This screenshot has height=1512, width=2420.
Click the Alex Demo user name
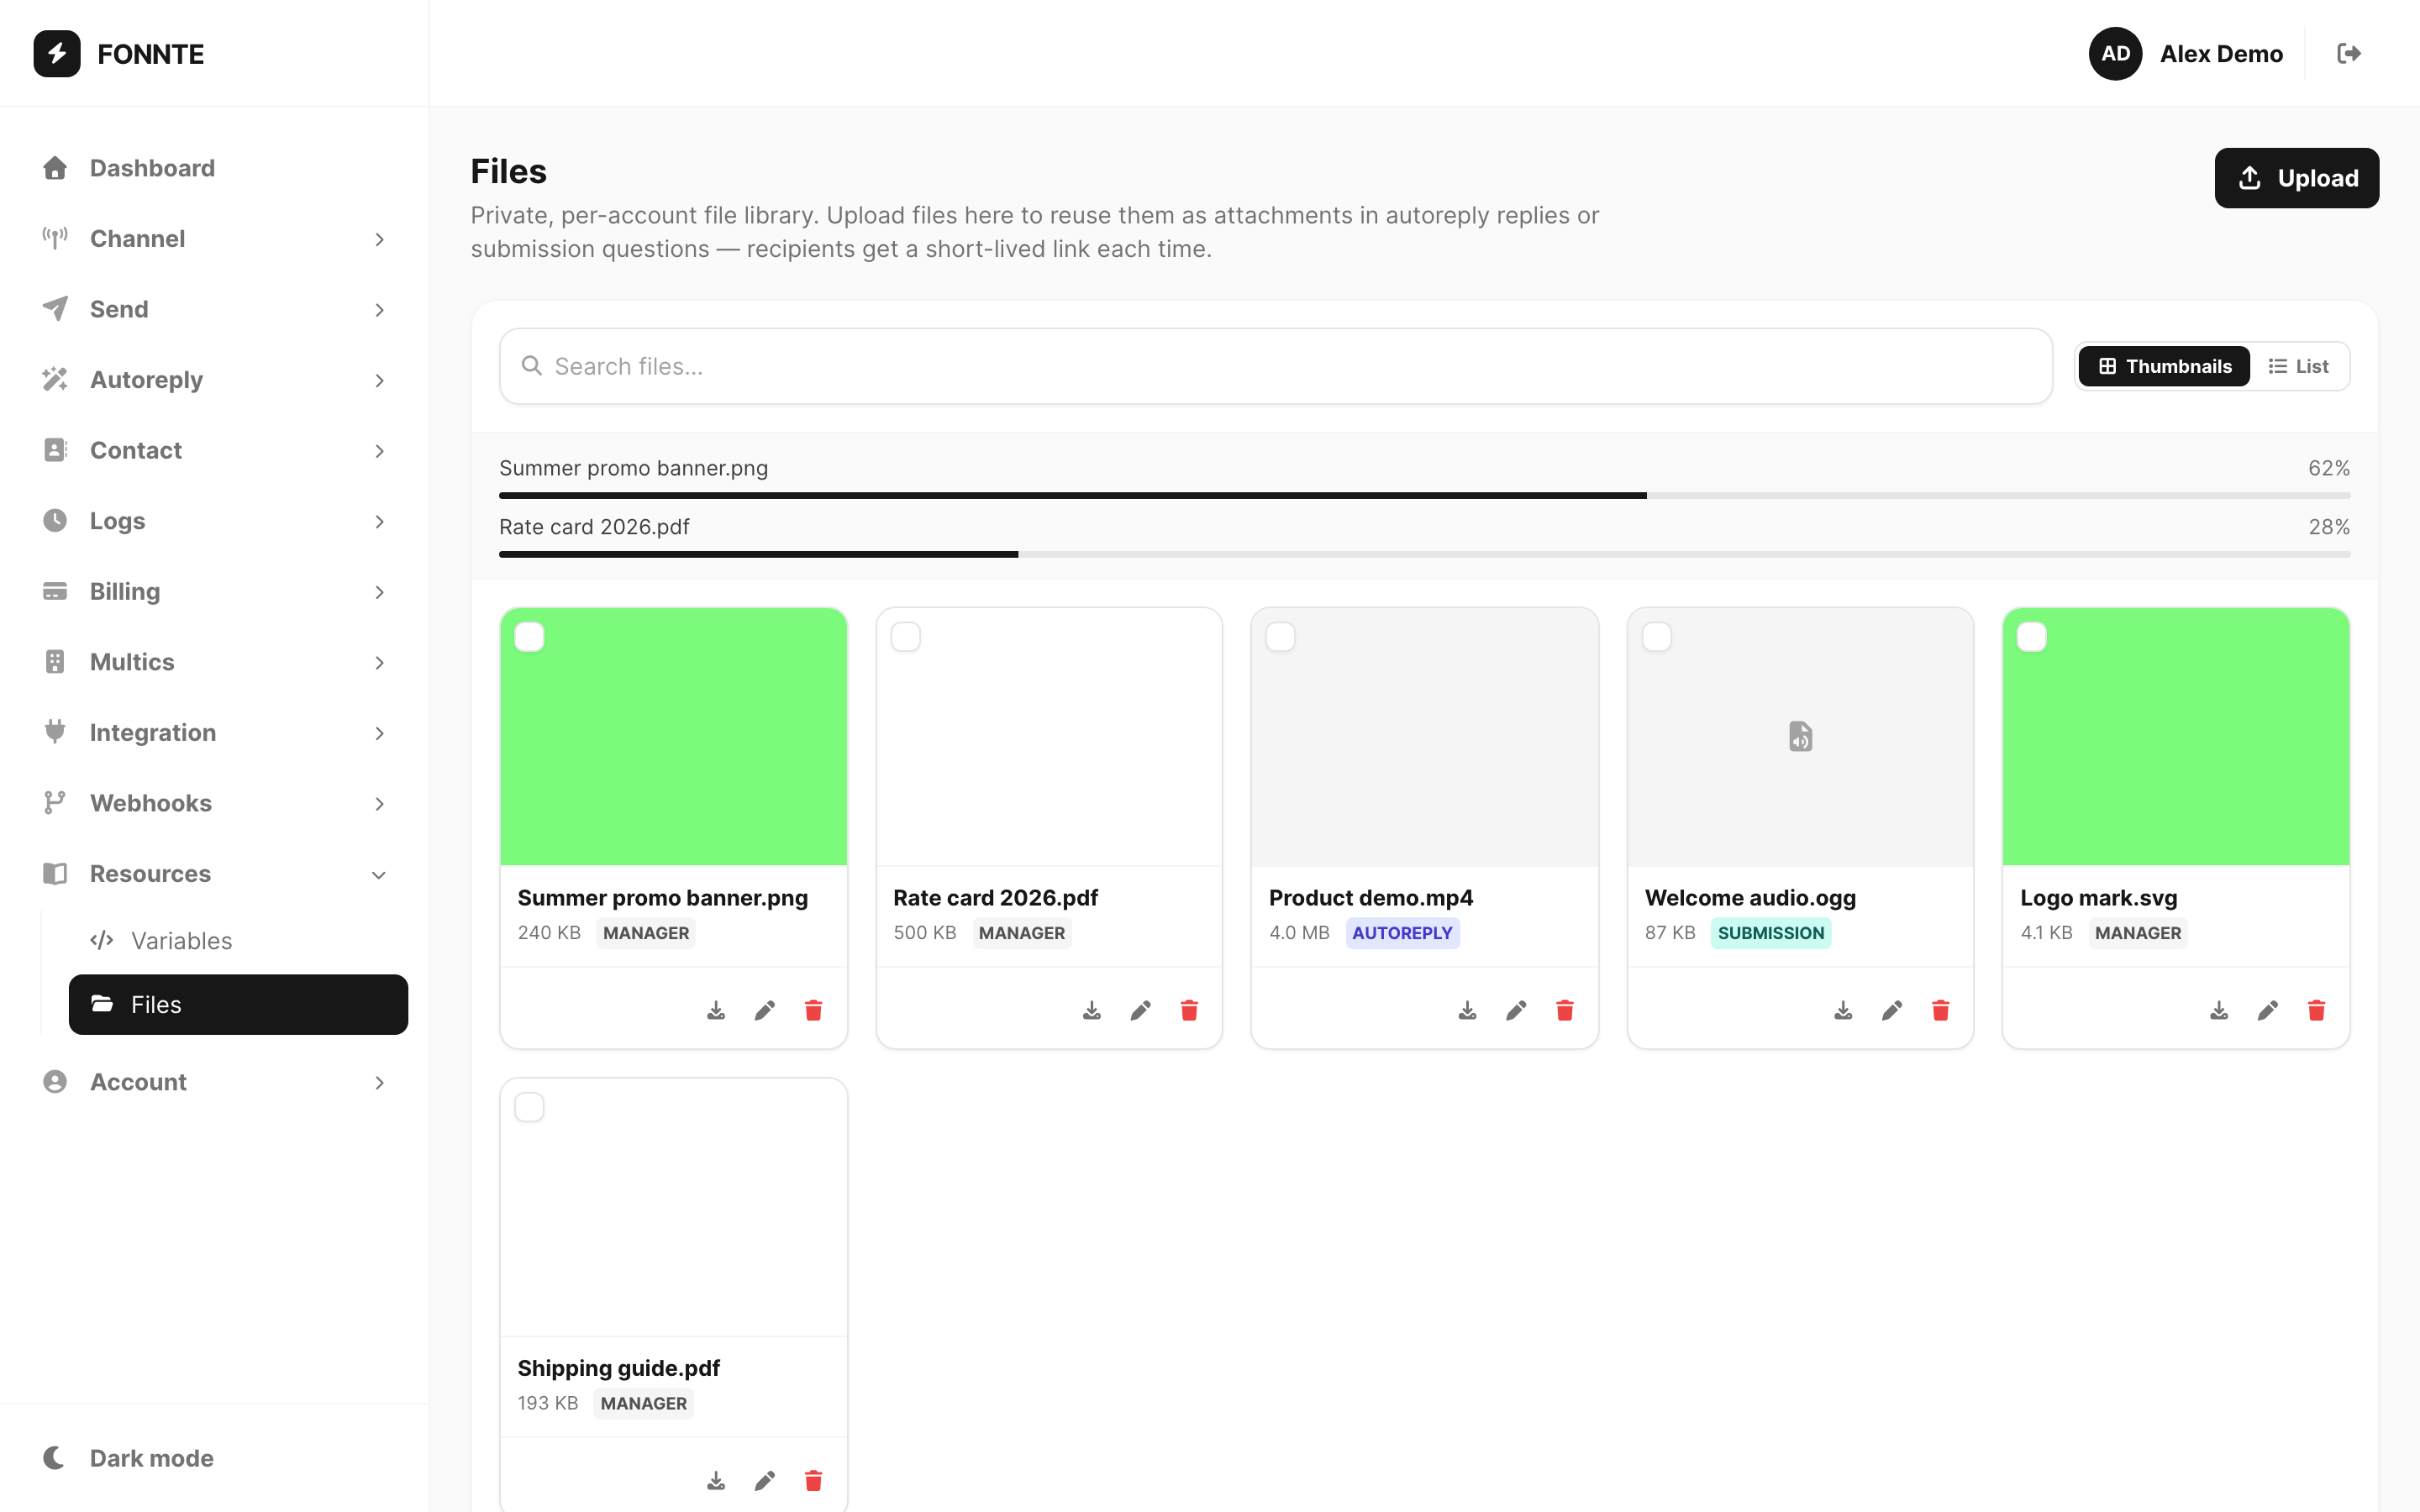(x=2221, y=53)
